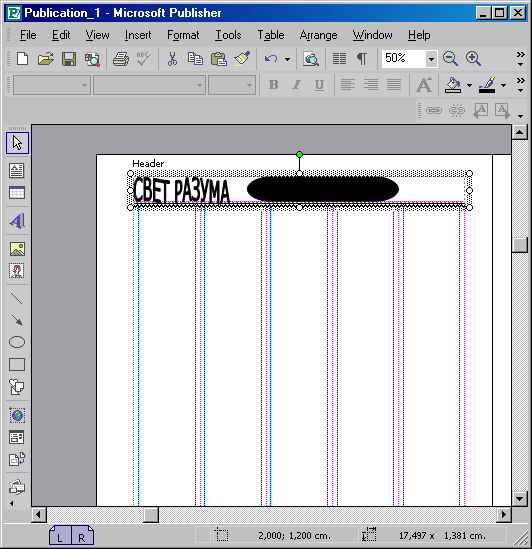
Task: Click the Save floppy disk button
Action: [x=69, y=58]
